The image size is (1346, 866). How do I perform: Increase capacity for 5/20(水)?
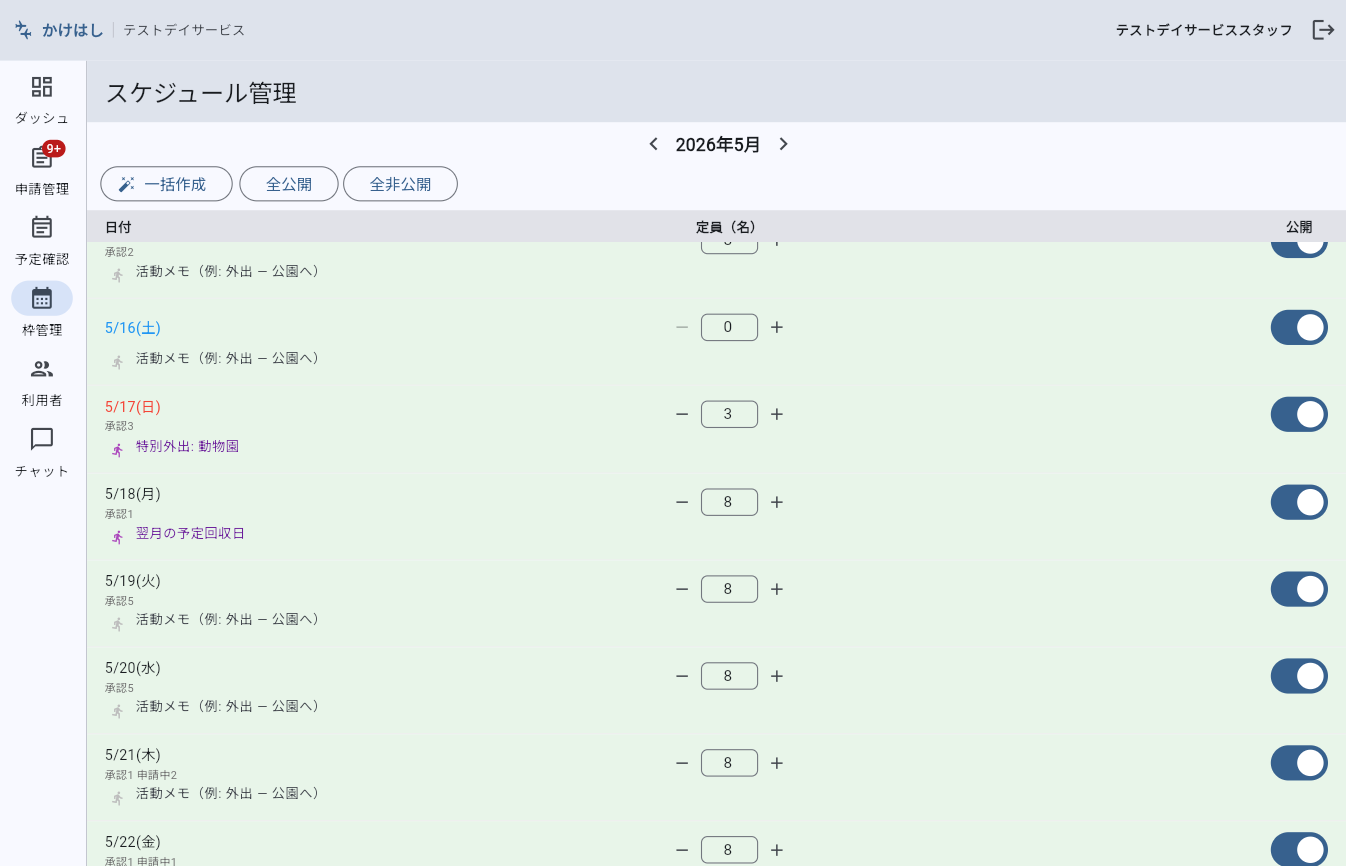[x=777, y=676]
